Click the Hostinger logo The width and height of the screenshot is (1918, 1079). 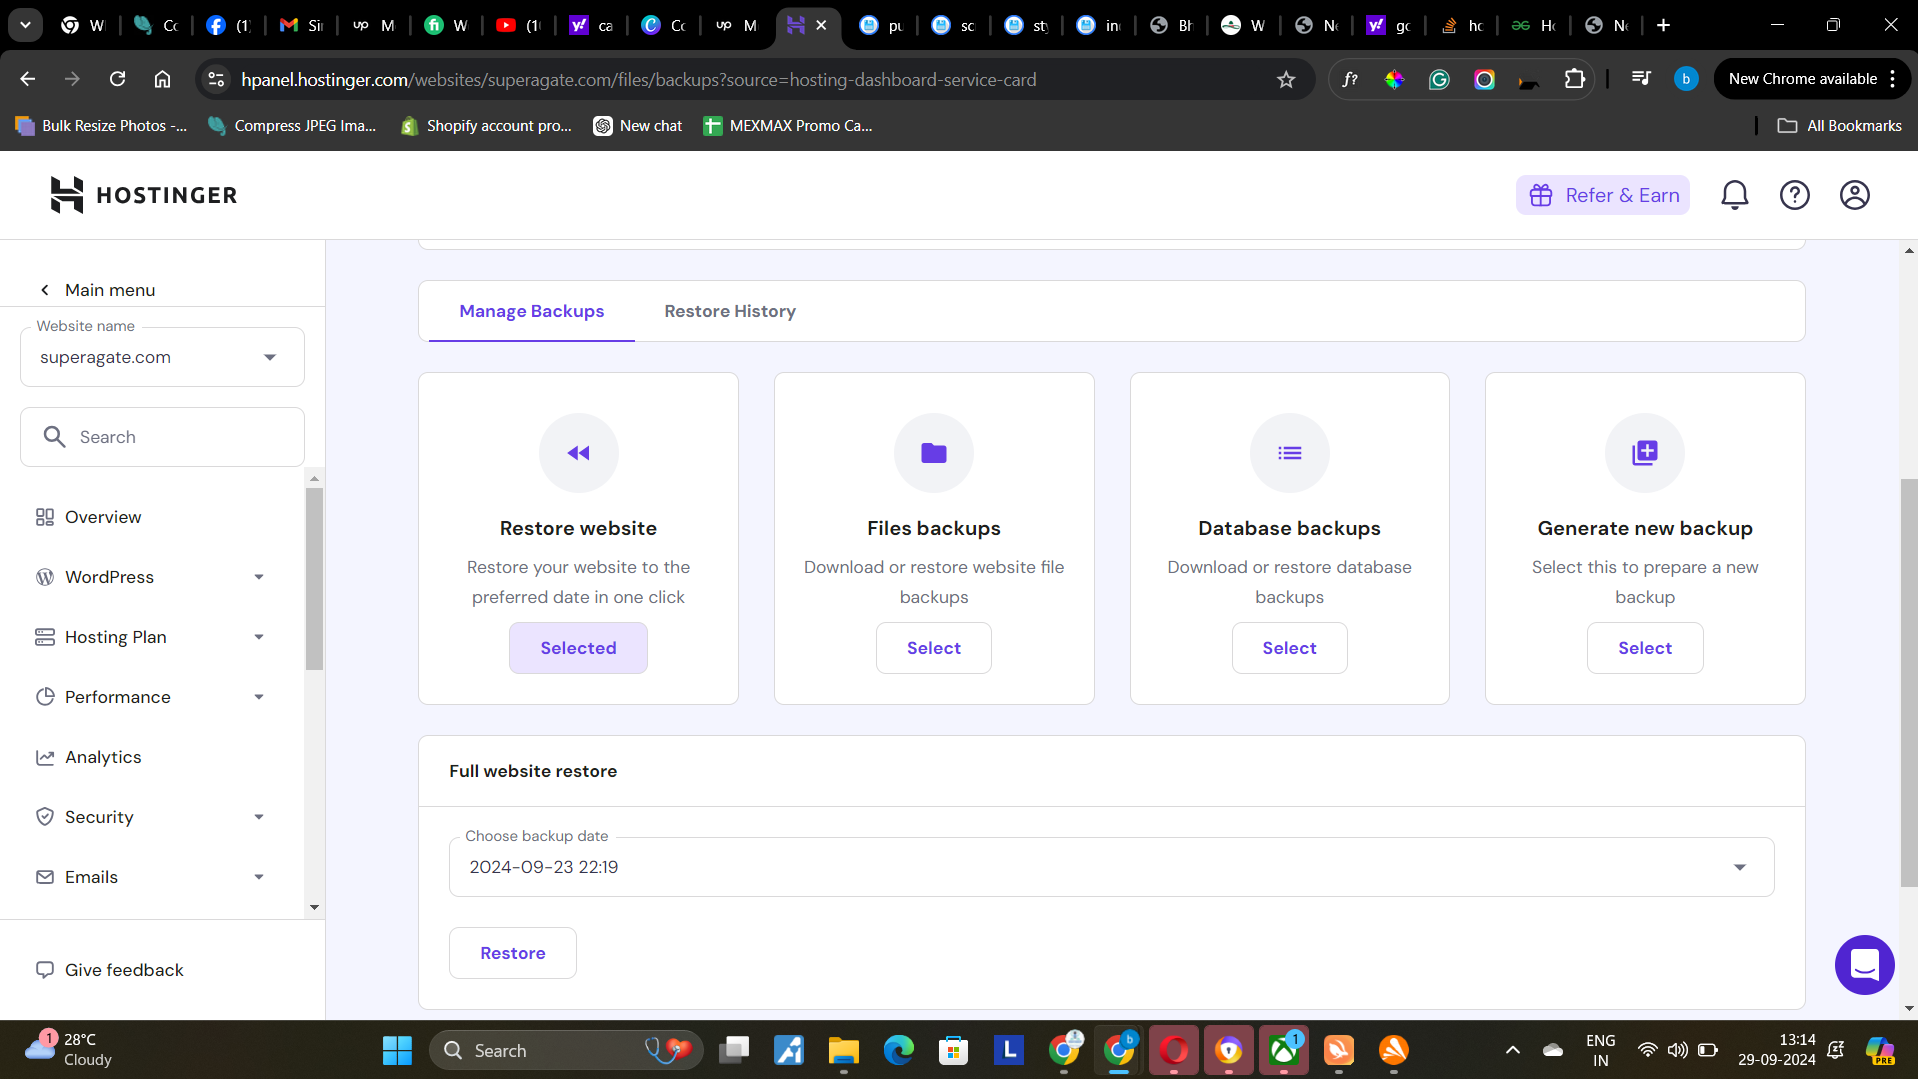click(142, 195)
